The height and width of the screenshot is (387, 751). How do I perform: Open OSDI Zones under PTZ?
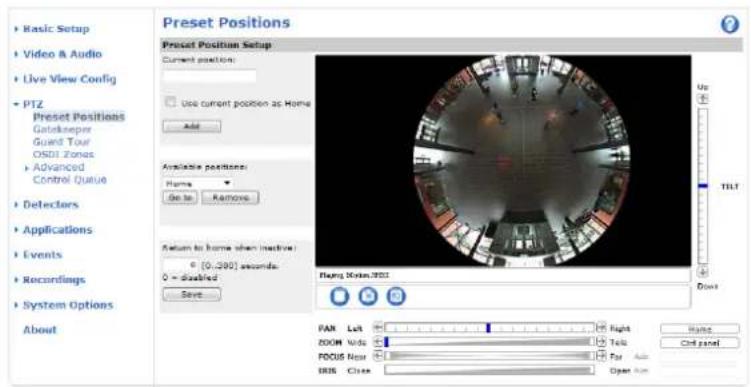click(x=63, y=154)
